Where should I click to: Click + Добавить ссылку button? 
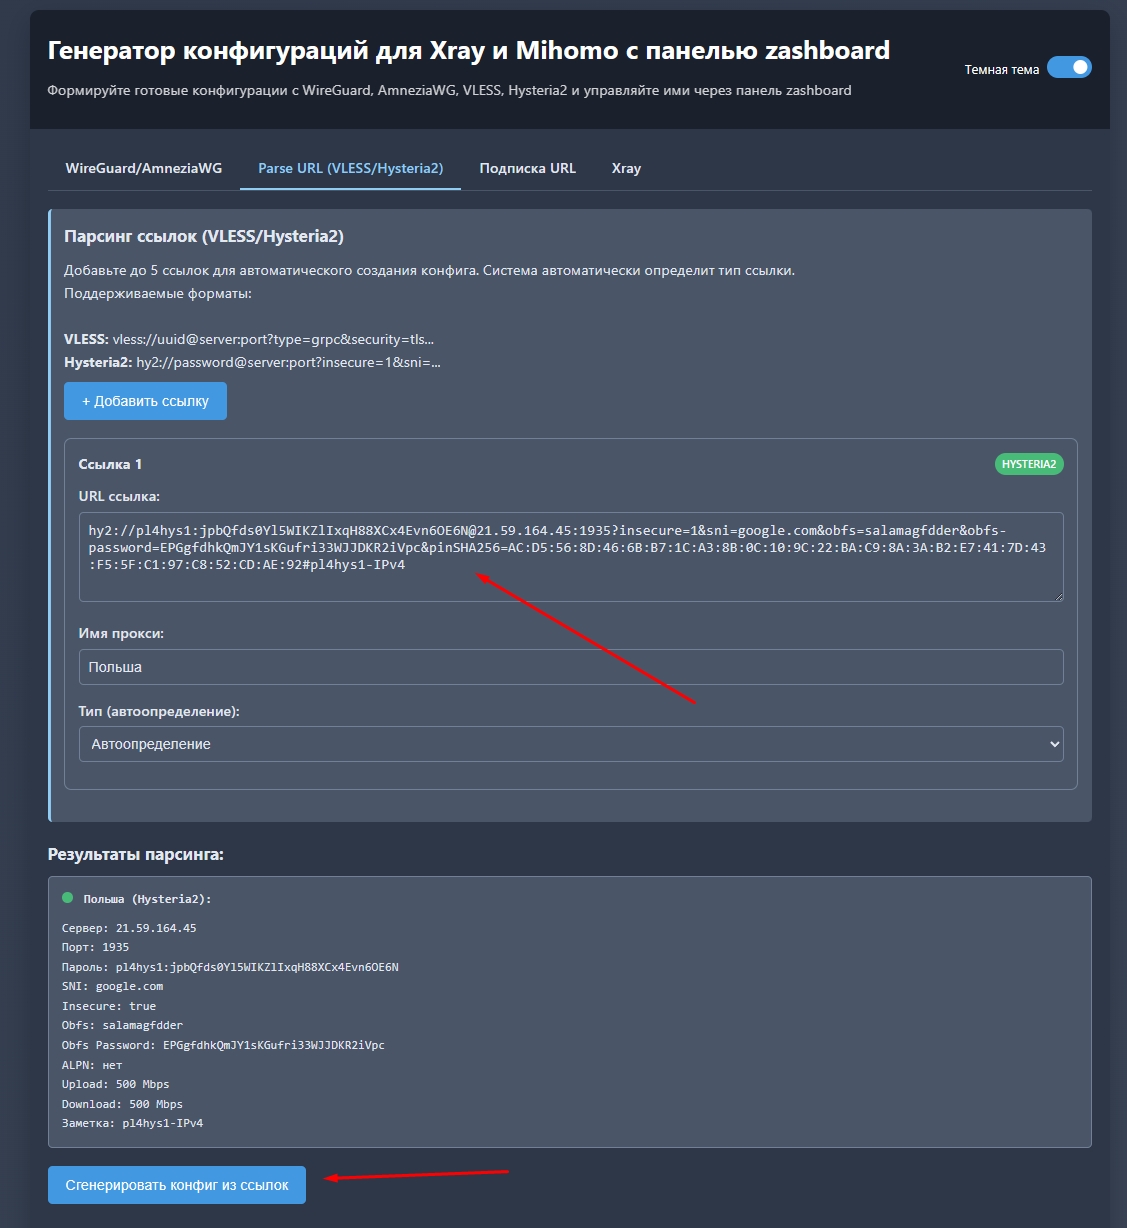coord(145,400)
